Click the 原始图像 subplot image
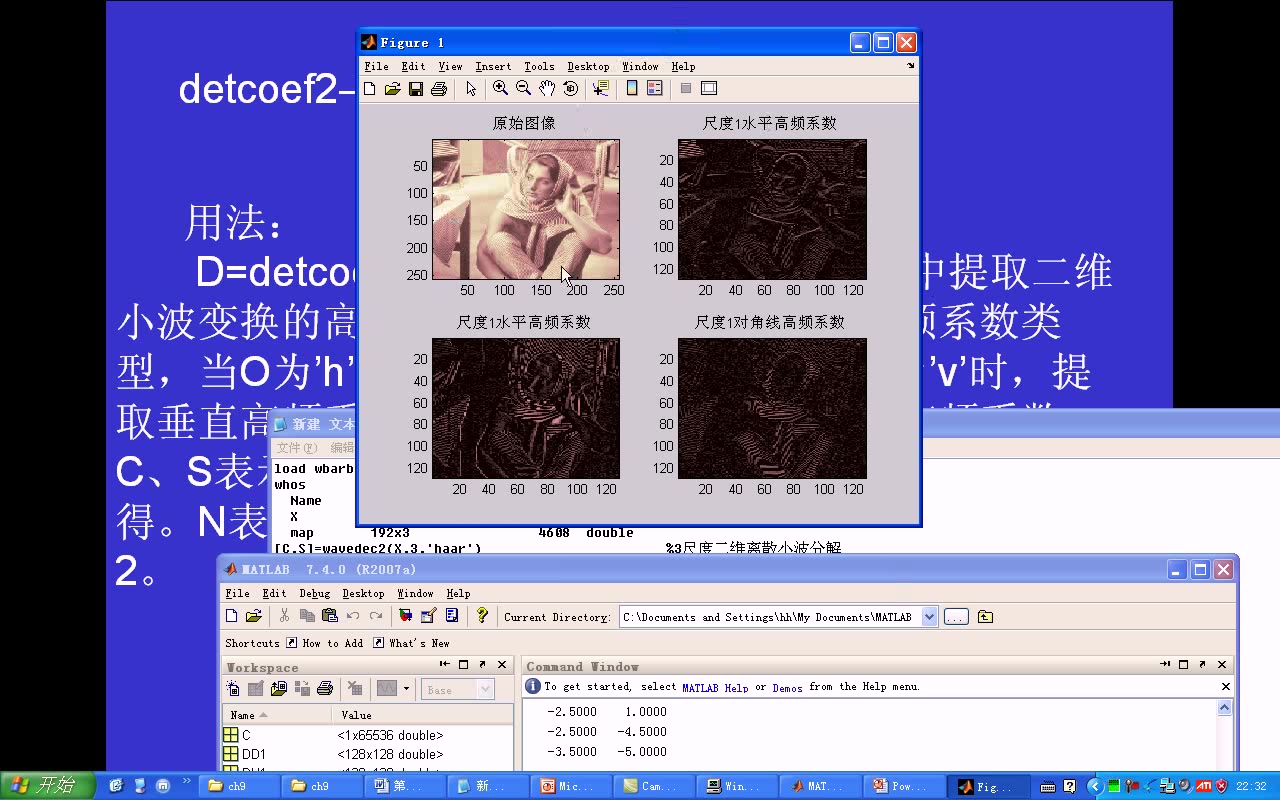1280x800 pixels. 526,209
